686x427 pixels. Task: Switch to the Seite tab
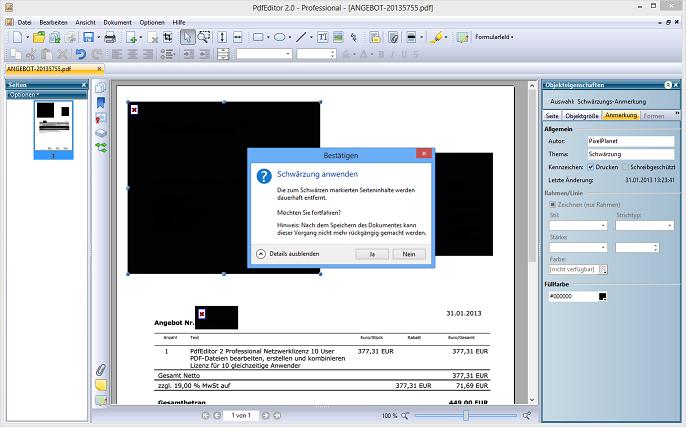click(x=552, y=116)
